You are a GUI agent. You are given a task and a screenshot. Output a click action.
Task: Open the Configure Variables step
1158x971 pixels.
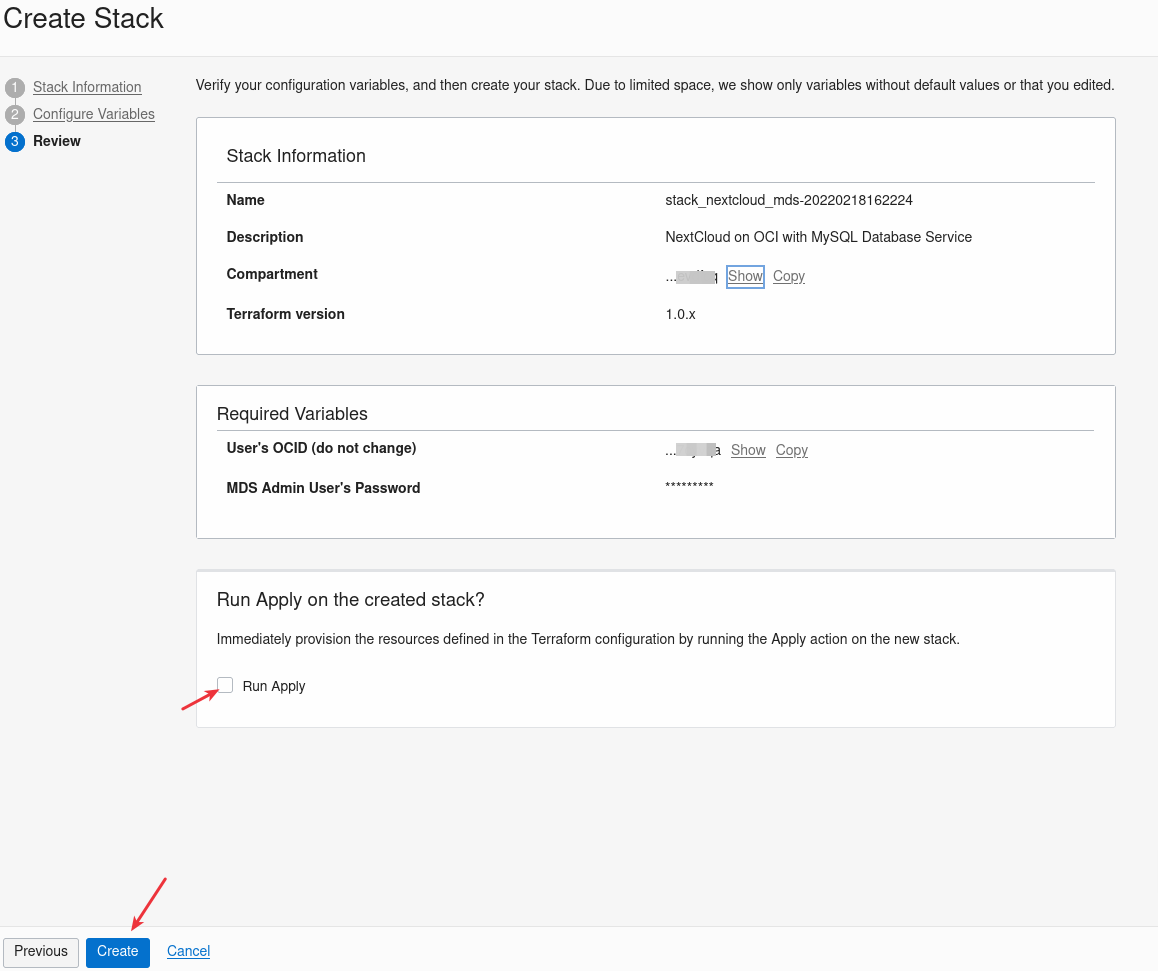(94, 114)
